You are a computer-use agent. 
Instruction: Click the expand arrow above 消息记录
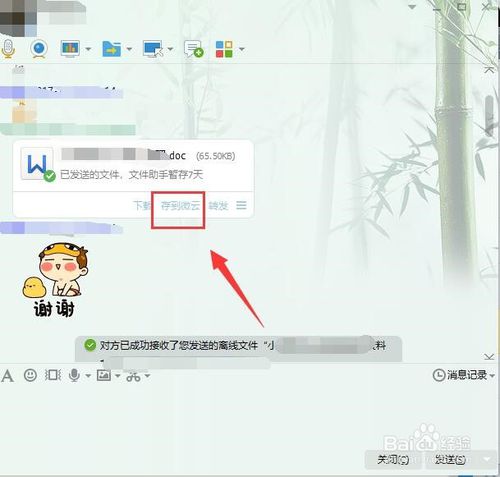click(489, 357)
